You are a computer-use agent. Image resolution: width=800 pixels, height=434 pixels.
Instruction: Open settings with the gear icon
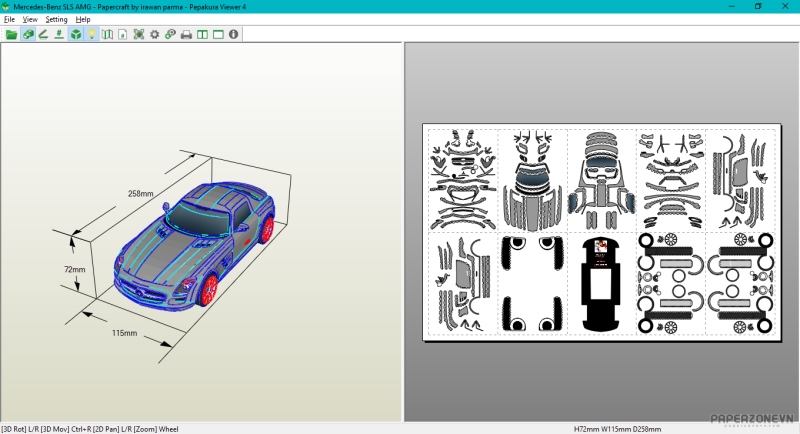pos(154,34)
